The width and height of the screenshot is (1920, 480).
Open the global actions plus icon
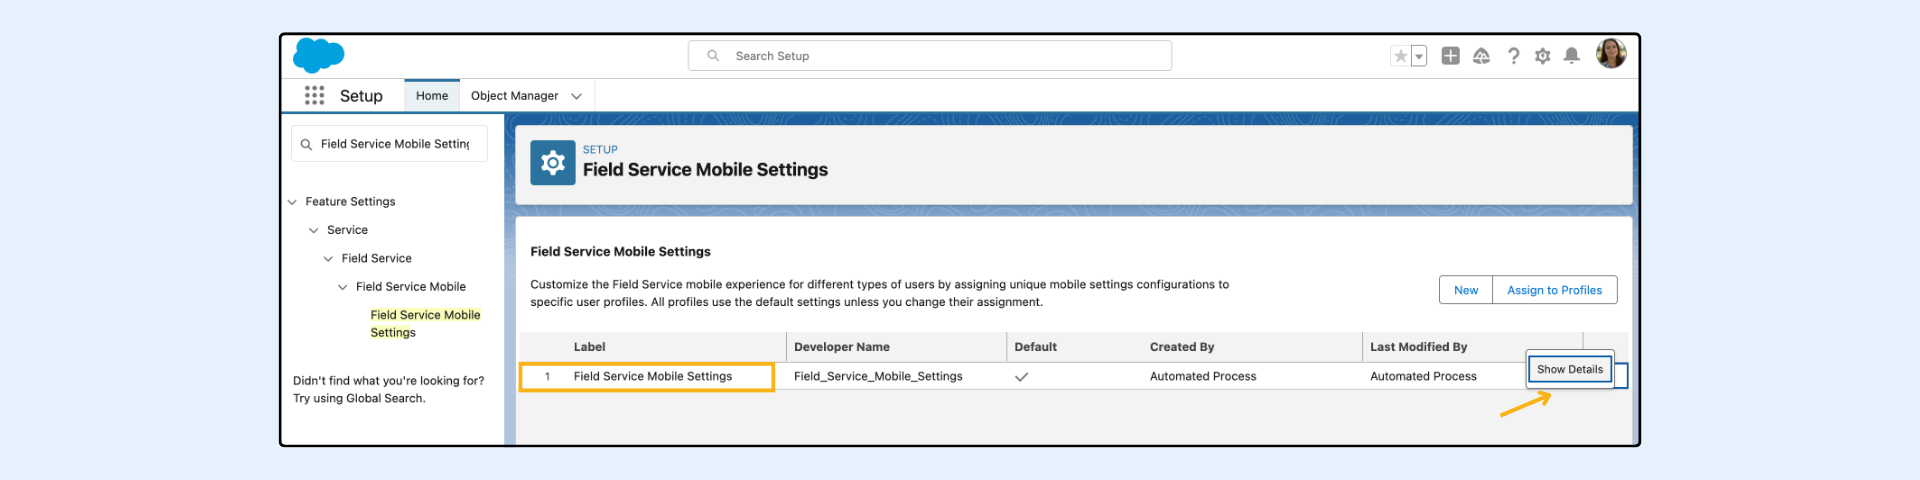click(1450, 56)
